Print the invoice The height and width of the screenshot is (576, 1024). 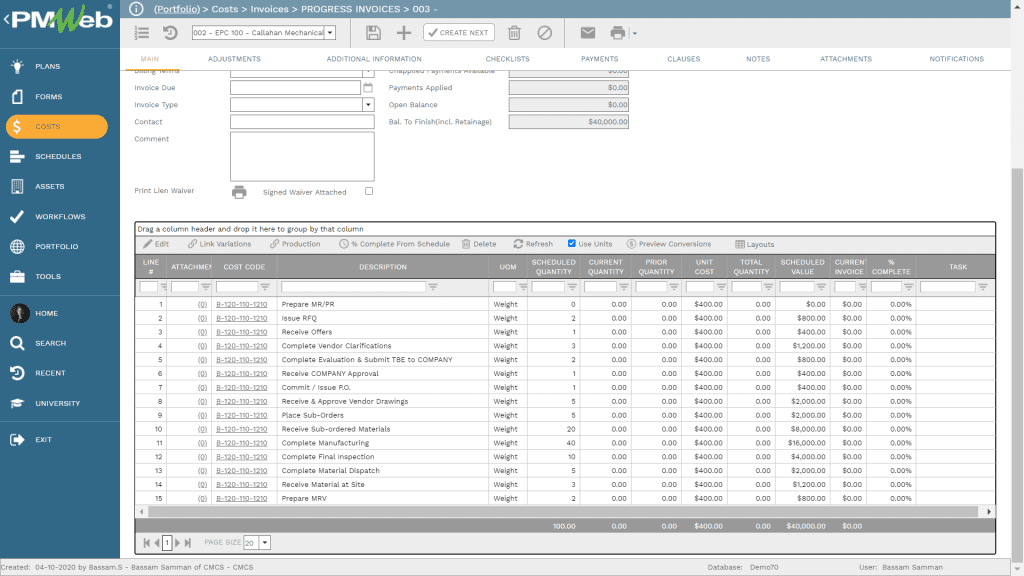point(617,33)
